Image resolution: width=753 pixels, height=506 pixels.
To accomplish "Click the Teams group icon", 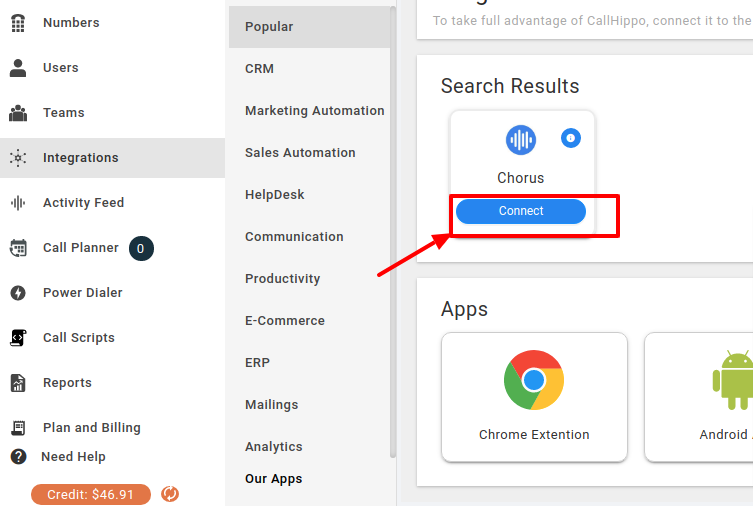I will (18, 113).
